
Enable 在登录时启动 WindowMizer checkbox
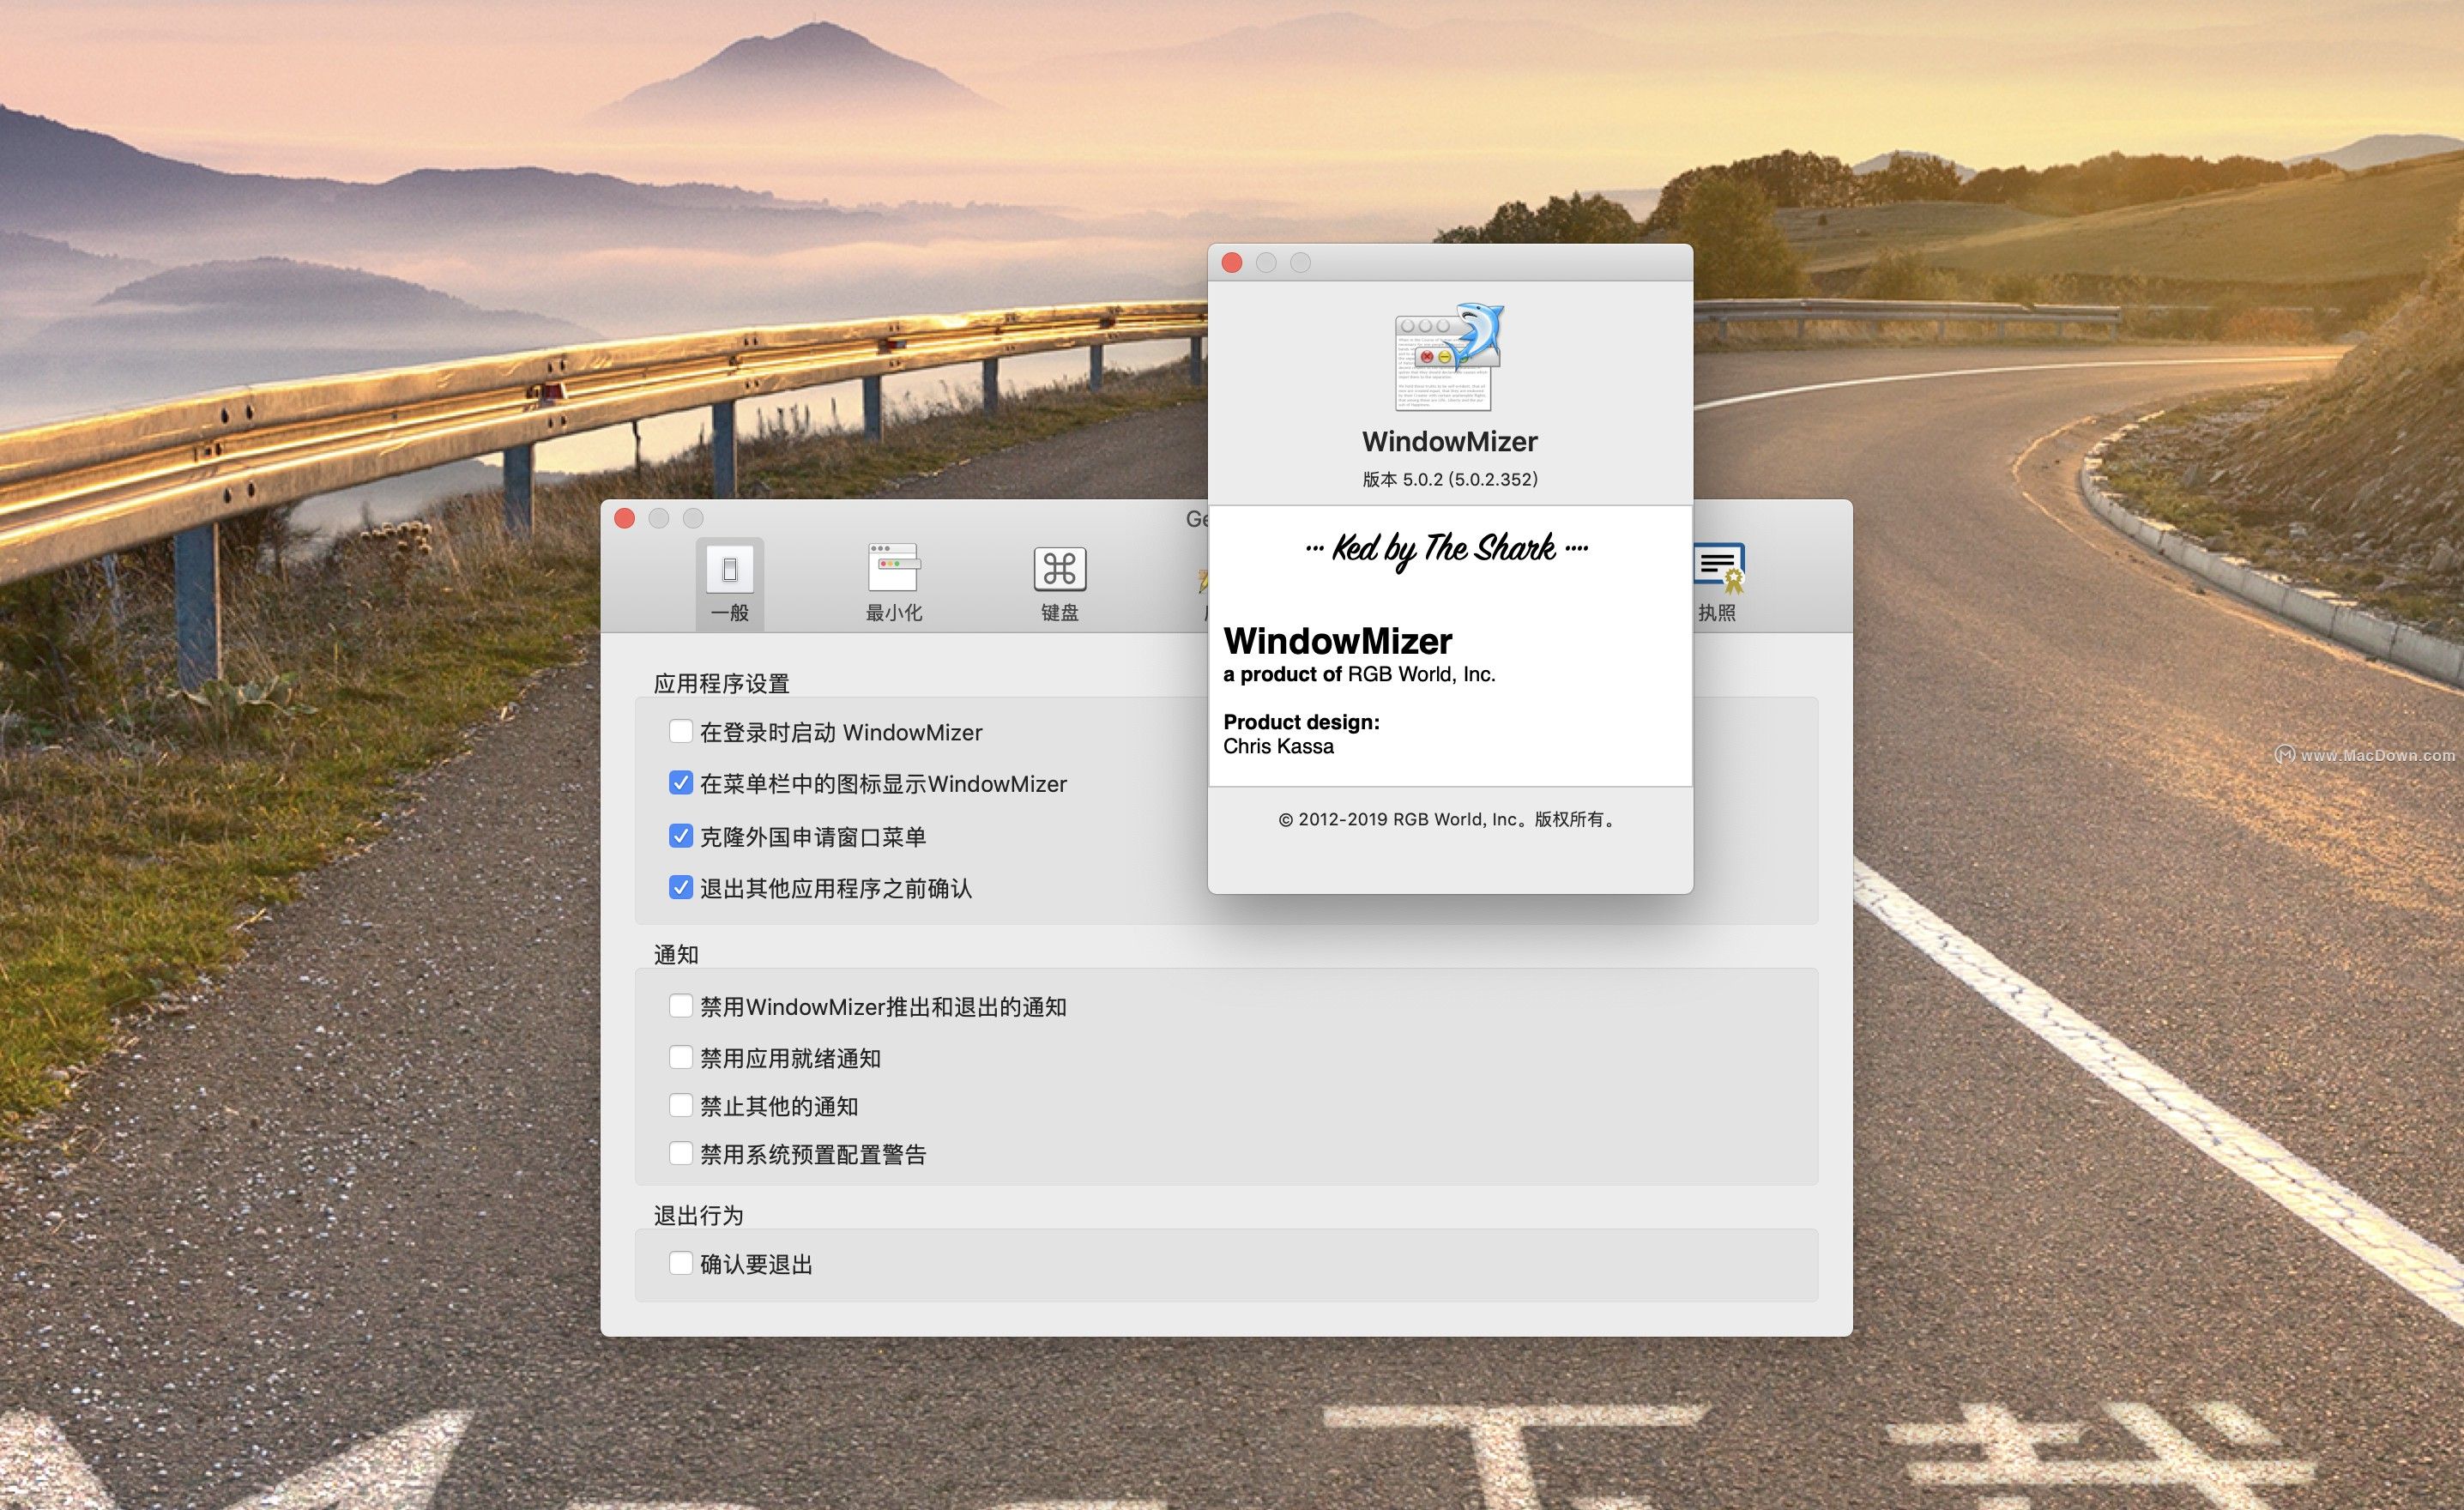tap(681, 731)
